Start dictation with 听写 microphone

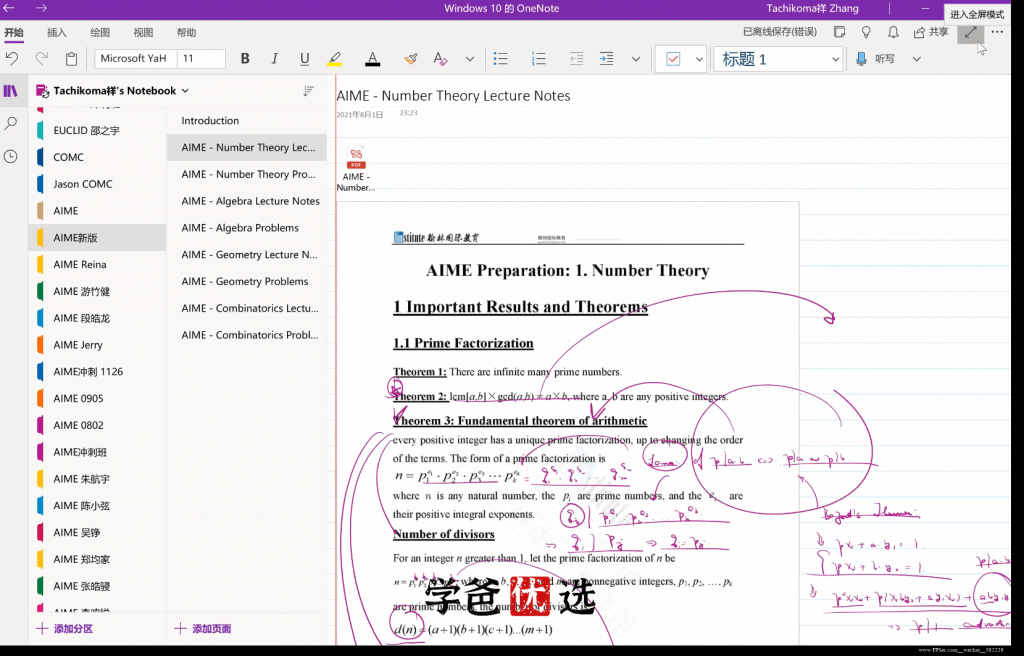pyautogui.click(x=875, y=59)
